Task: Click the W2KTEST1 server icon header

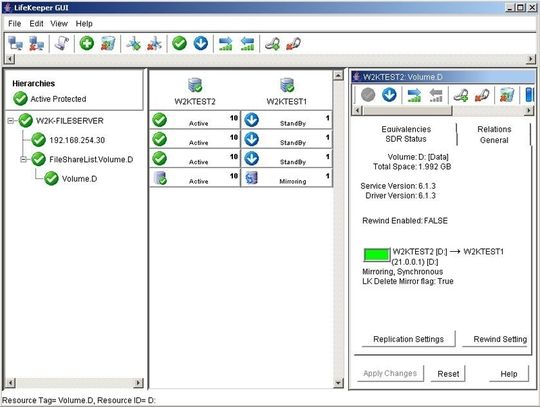Action: click(x=287, y=85)
